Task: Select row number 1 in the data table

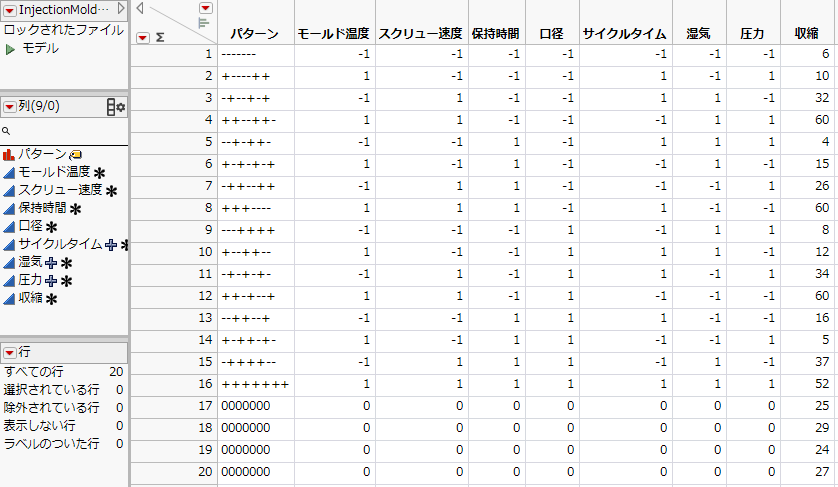Action: (x=208, y=54)
